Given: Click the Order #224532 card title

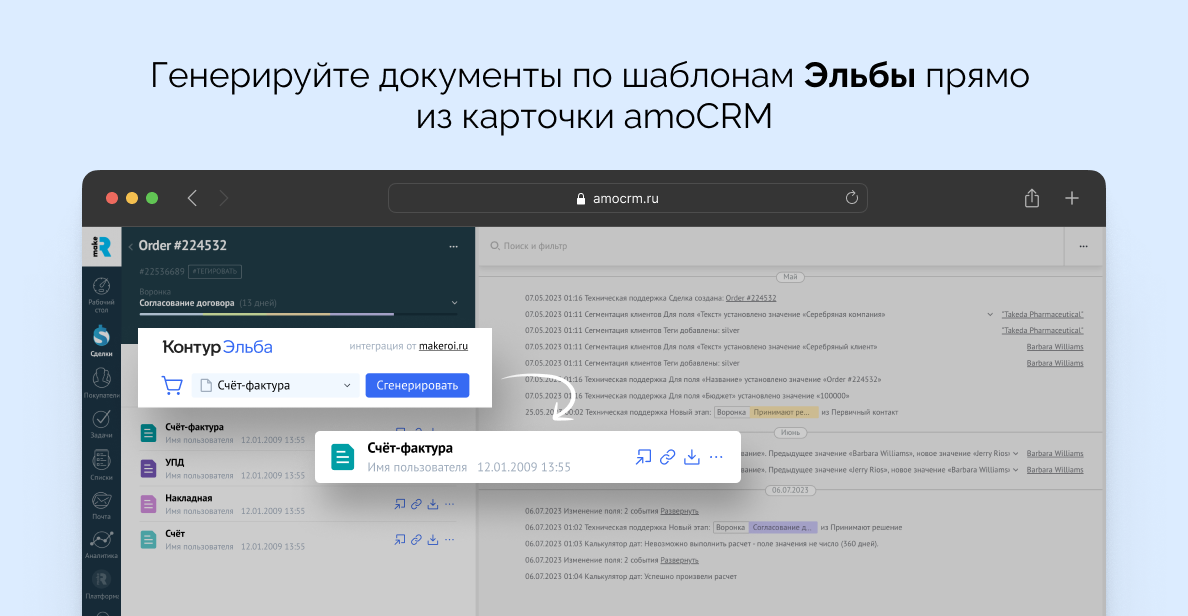Looking at the screenshot, I should [183, 245].
